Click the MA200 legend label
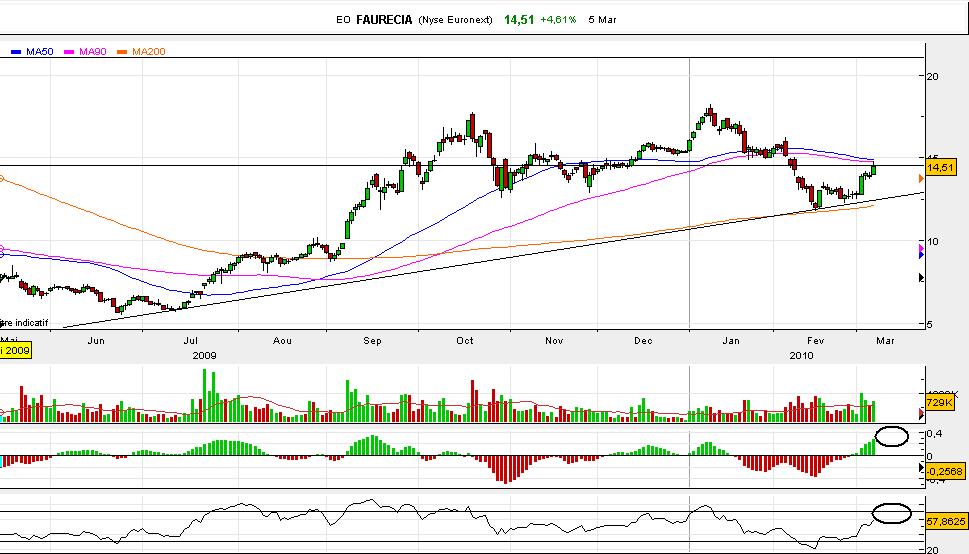Screen dimensions: 969x554 click(x=149, y=52)
